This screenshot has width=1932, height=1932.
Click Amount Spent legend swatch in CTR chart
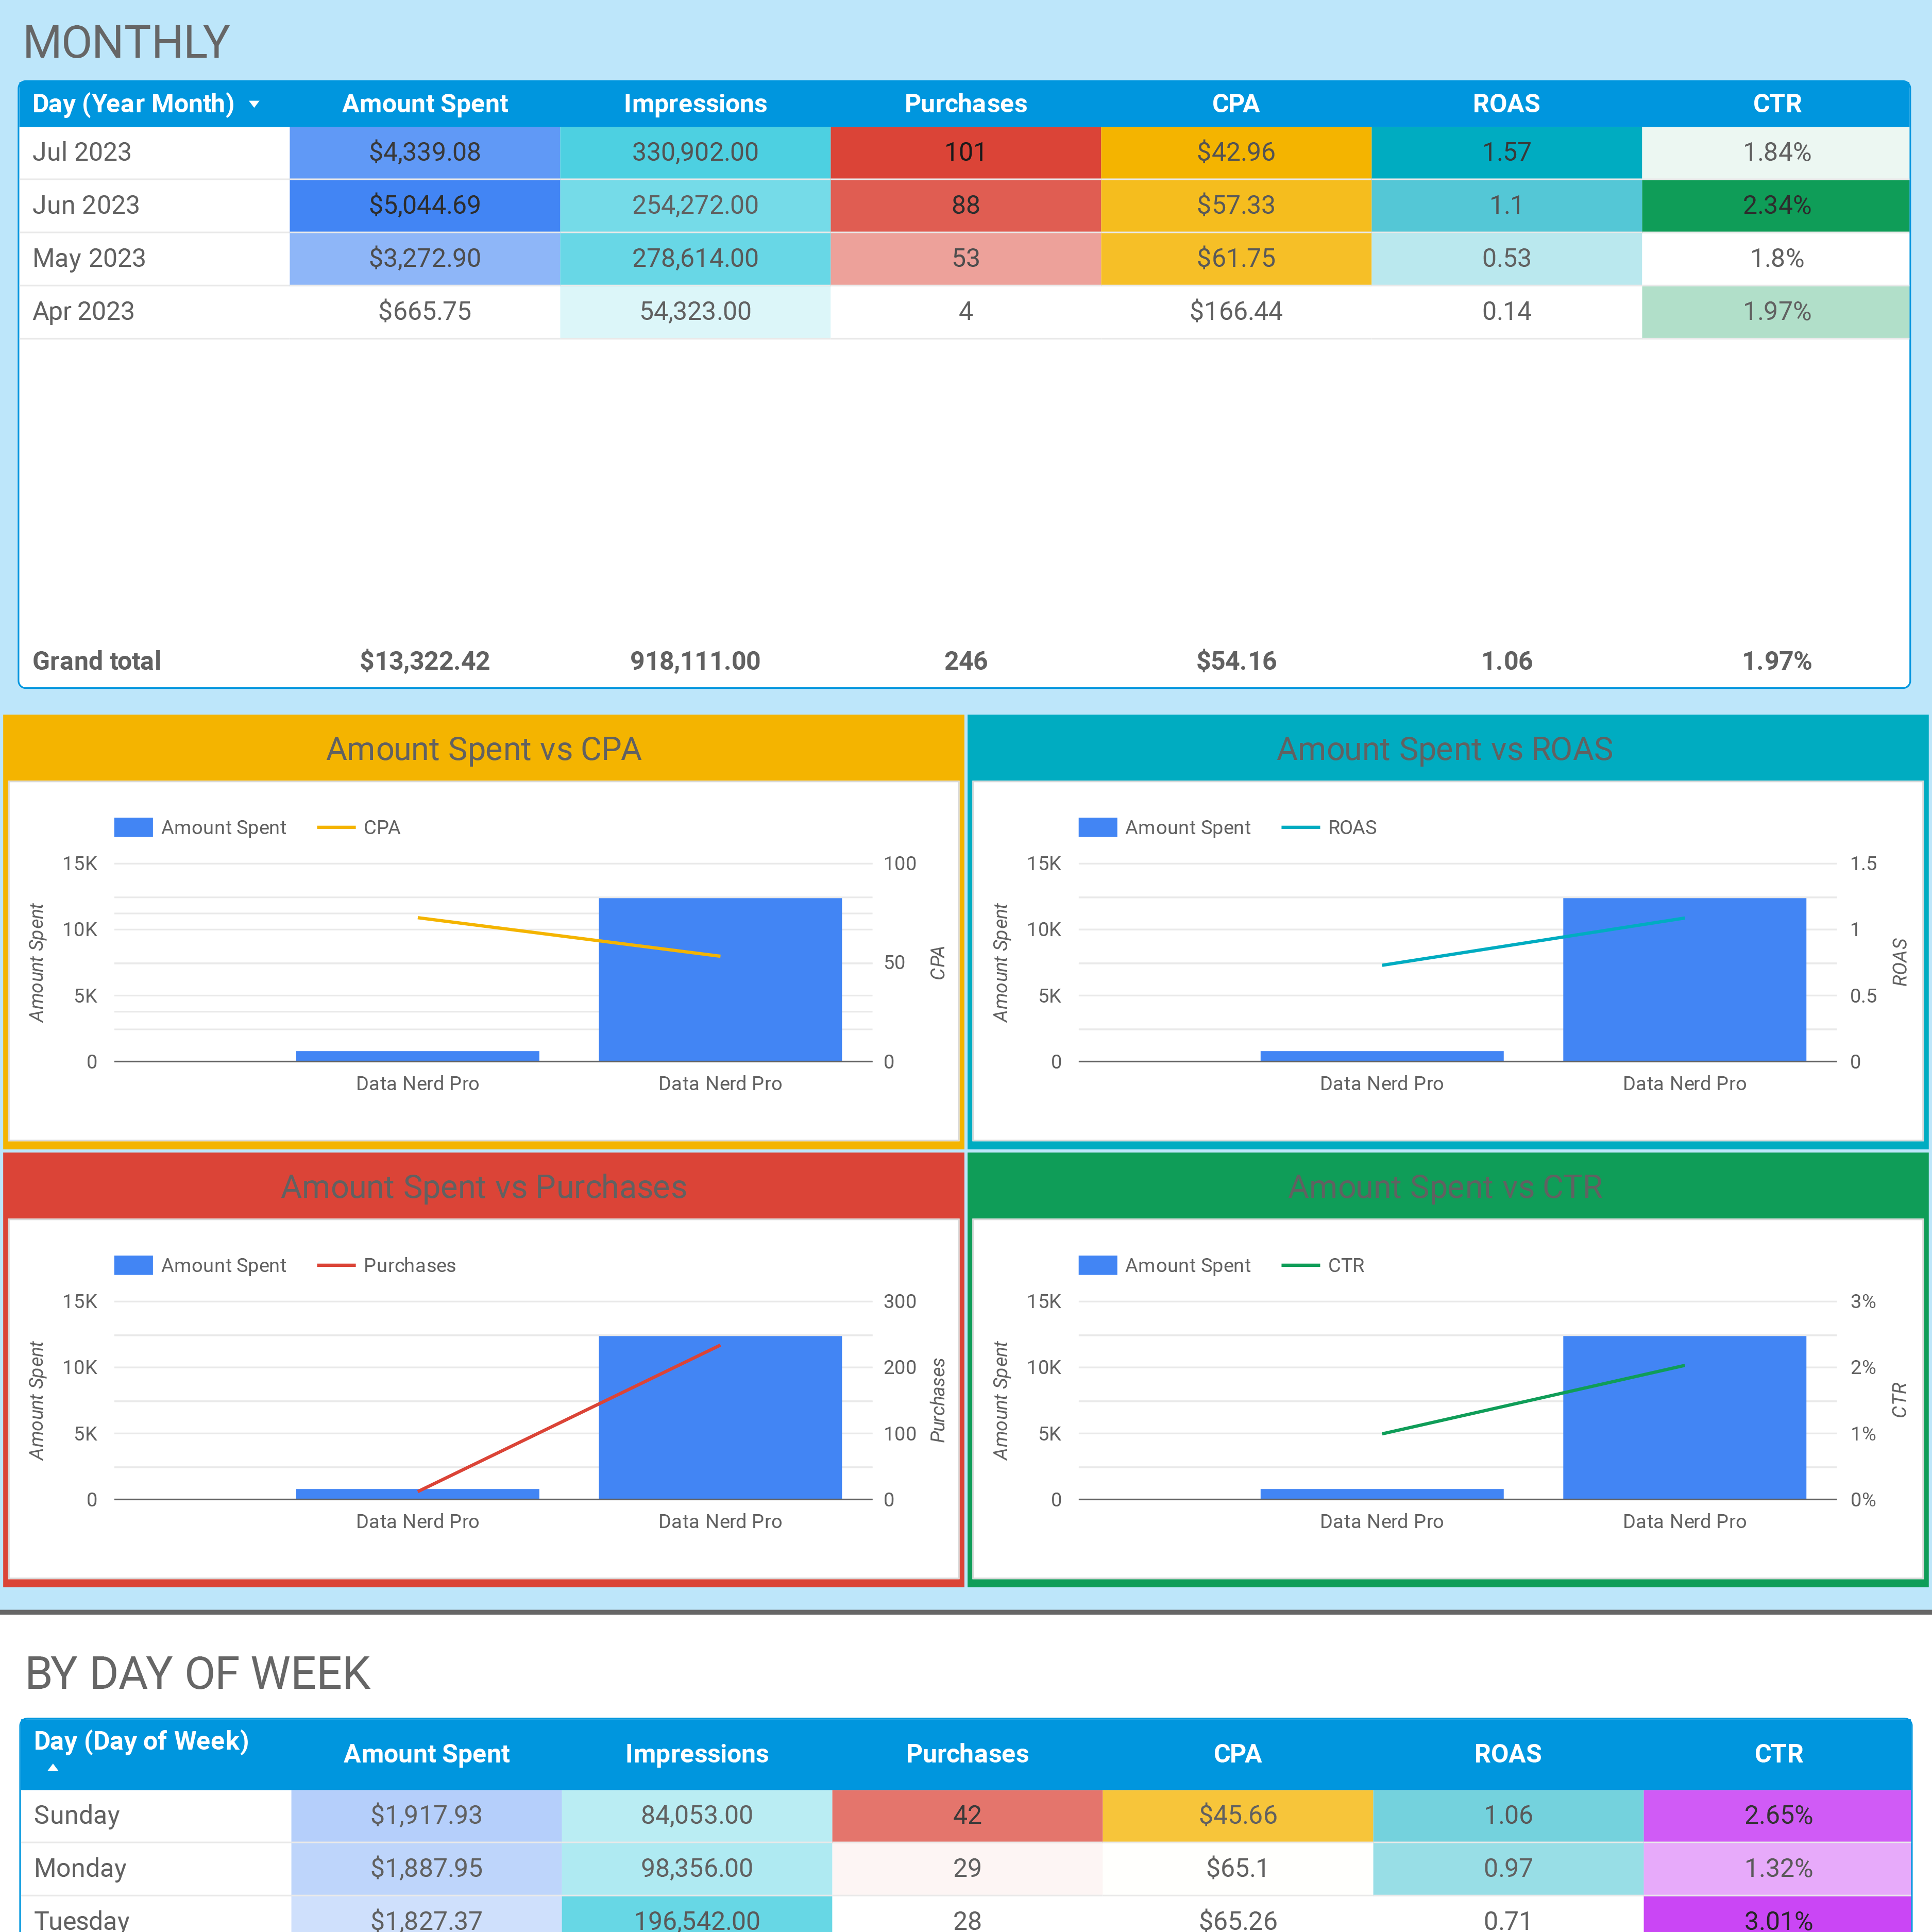[x=1097, y=1265]
